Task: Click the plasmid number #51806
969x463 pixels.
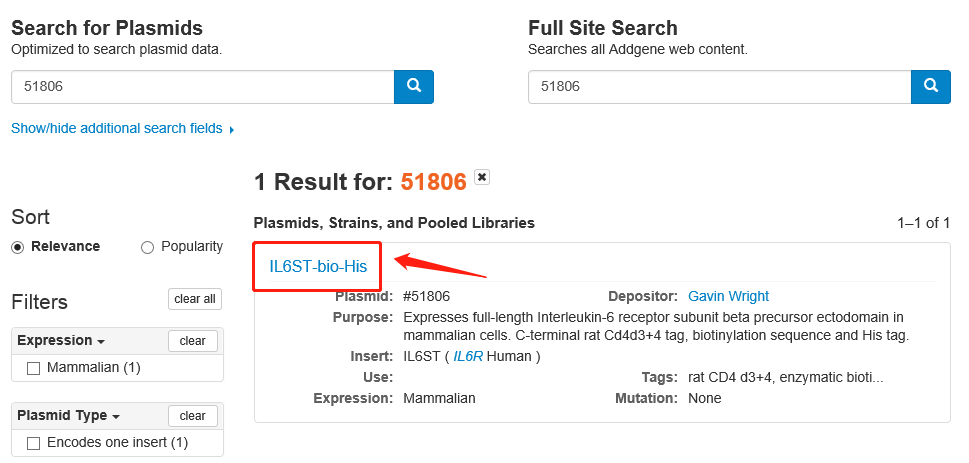Action: (x=426, y=296)
